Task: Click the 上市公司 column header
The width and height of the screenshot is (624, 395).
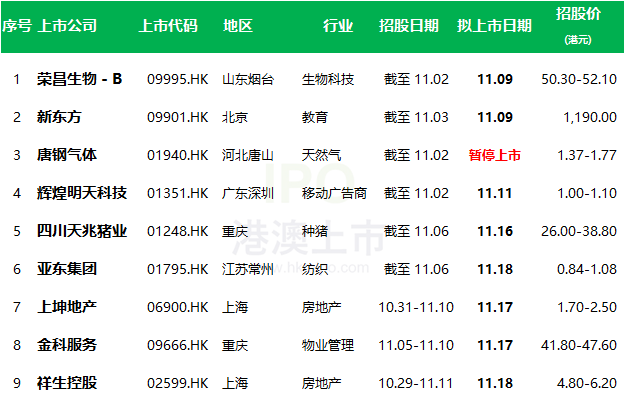Action: 67,26
